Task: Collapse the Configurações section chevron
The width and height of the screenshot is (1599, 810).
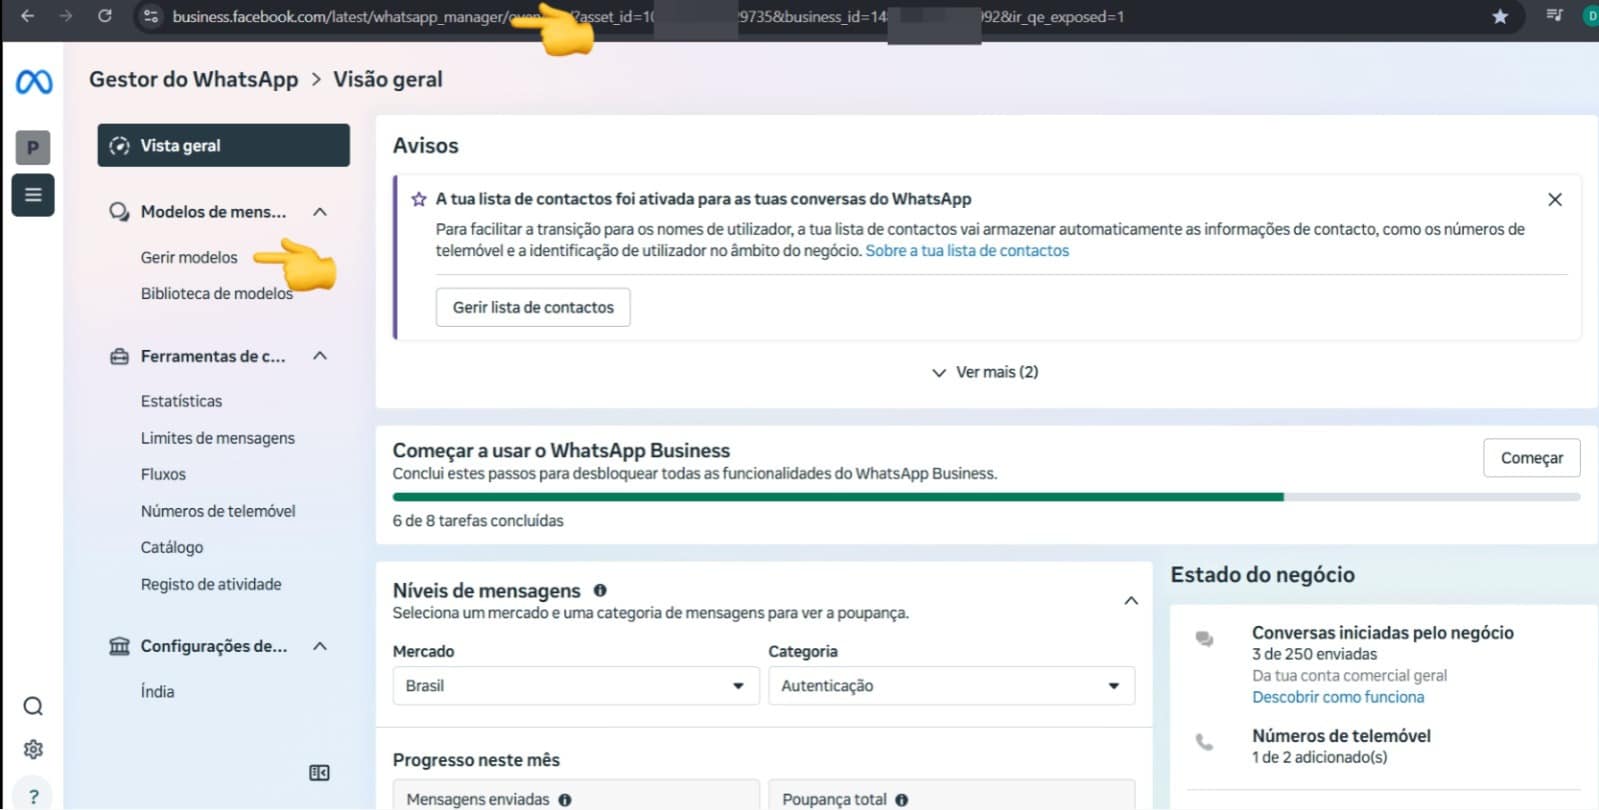Action: tap(320, 646)
